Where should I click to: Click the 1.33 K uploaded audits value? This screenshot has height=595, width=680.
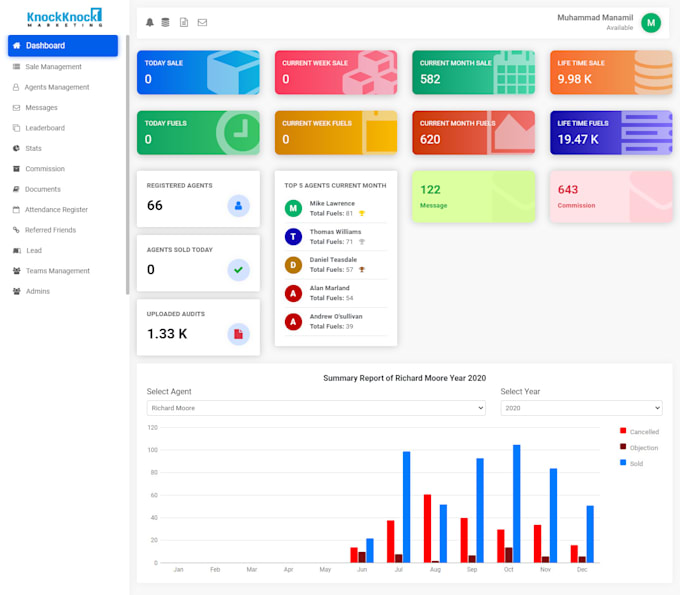[167, 334]
